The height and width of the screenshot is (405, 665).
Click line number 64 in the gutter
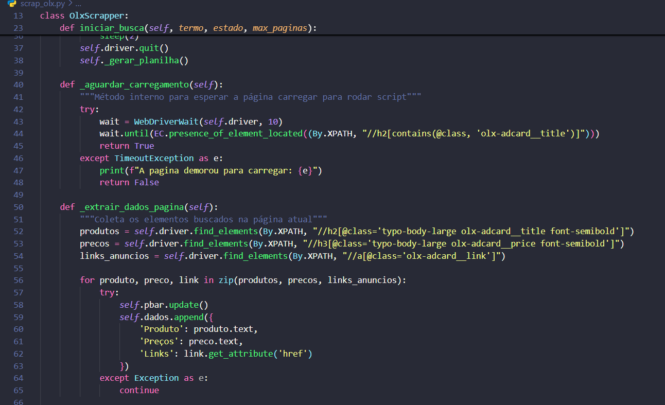pos(18,378)
